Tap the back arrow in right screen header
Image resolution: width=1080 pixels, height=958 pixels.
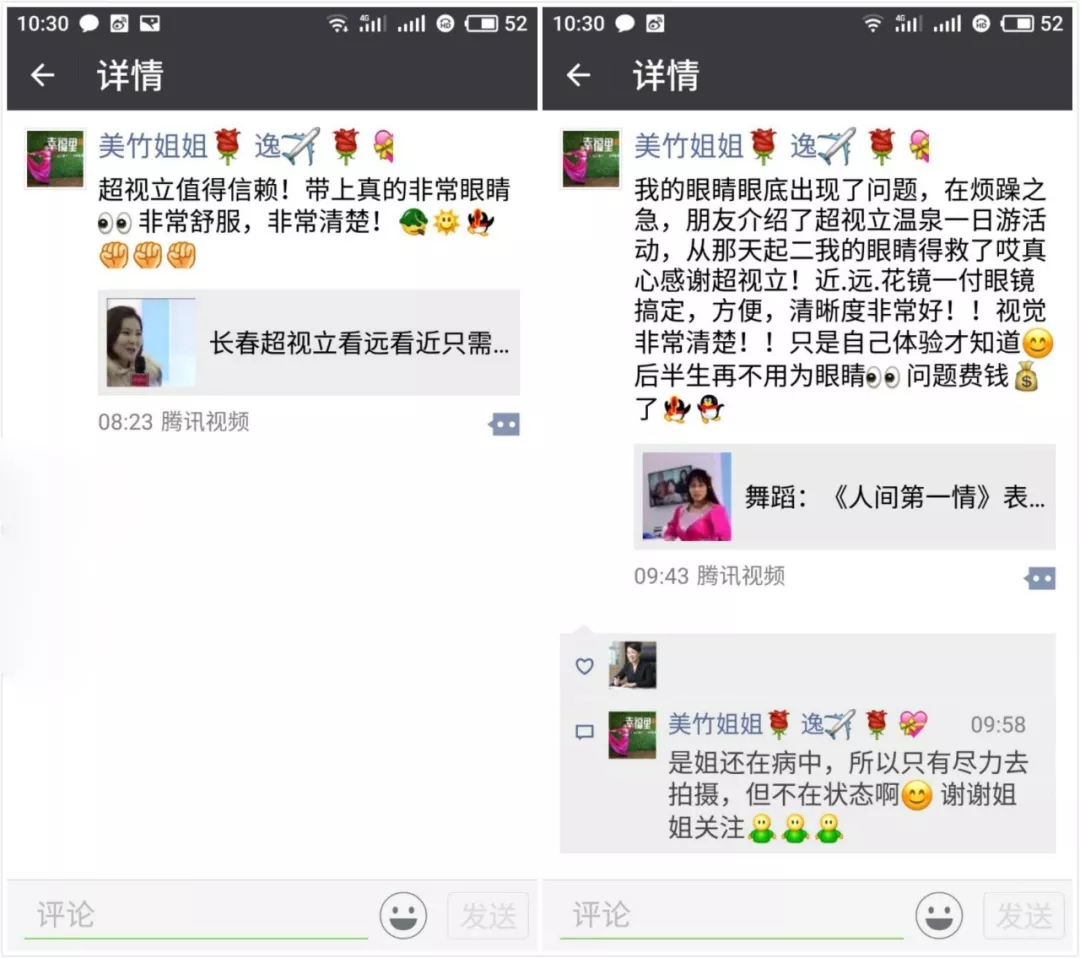coord(579,75)
